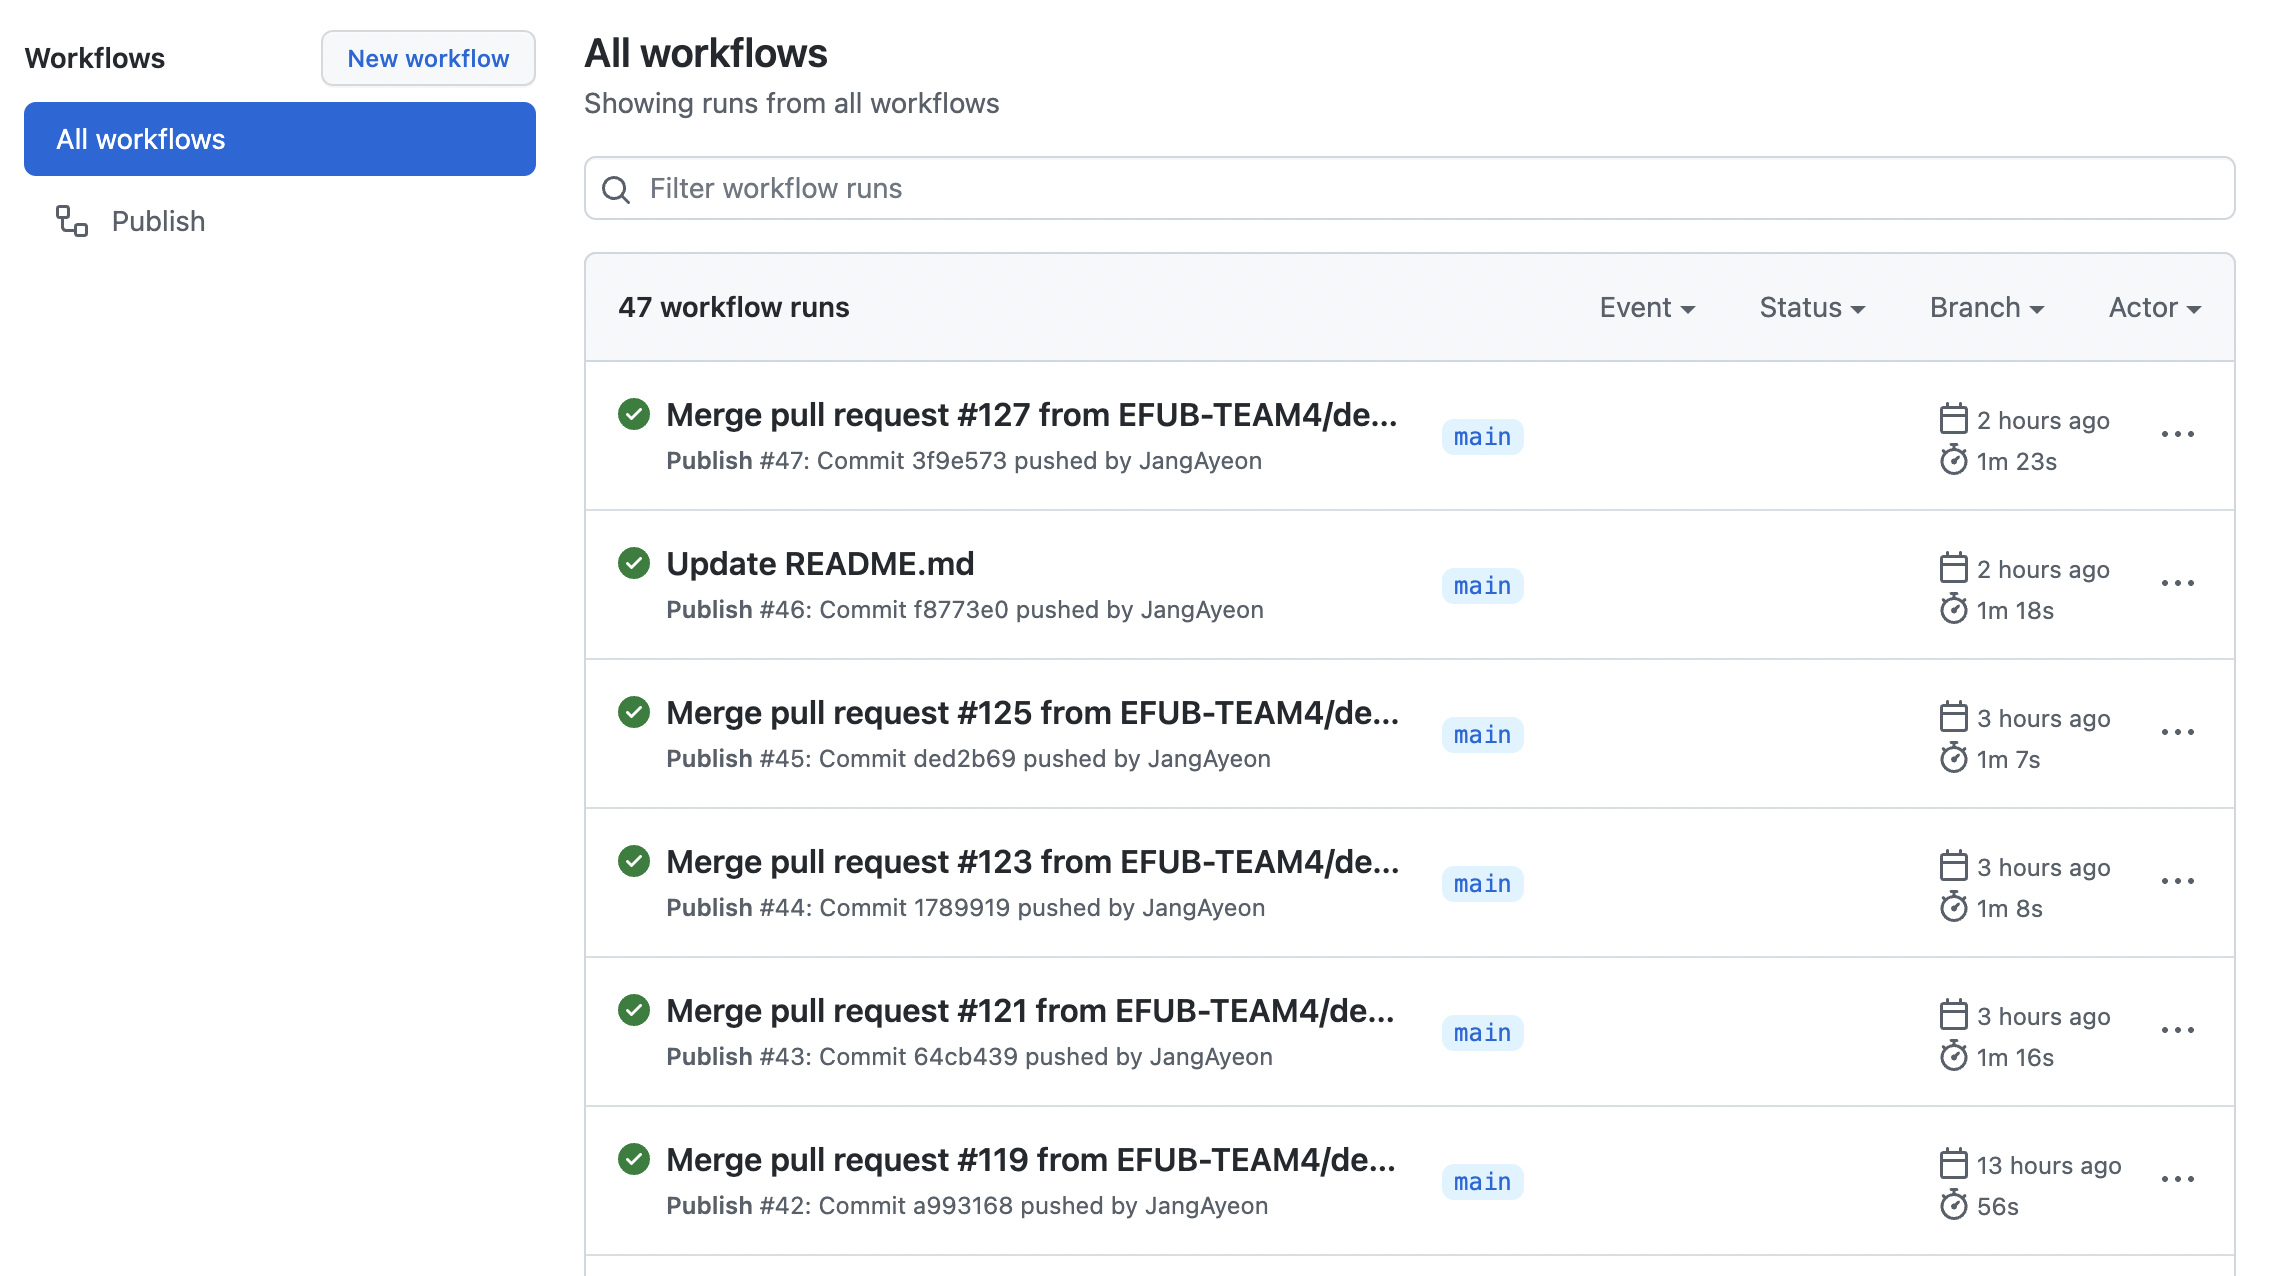Click the Publish workflow icon
This screenshot has width=2284, height=1276.
(x=72, y=221)
